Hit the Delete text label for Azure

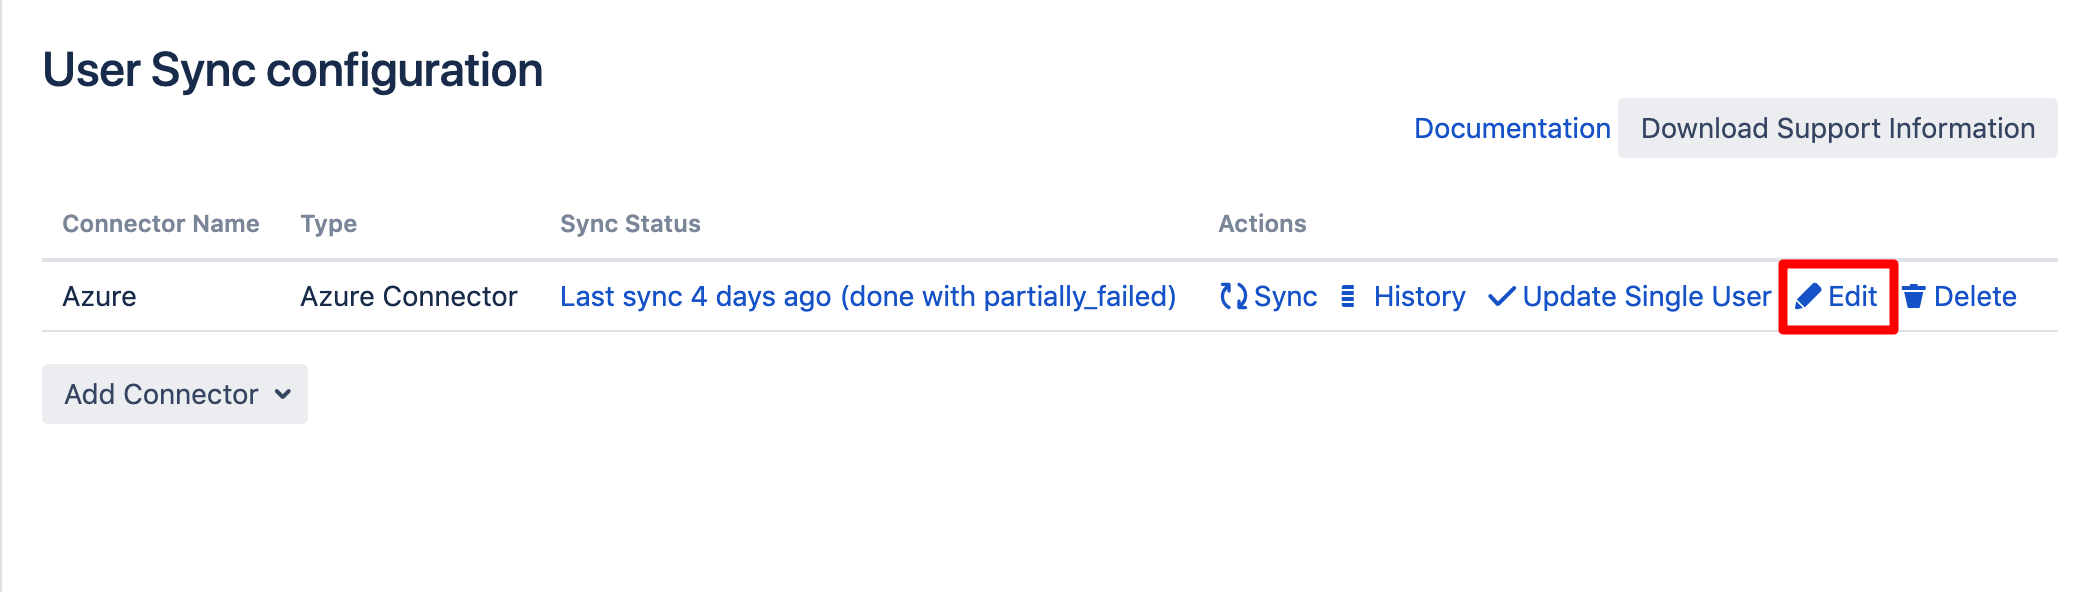tap(1975, 296)
